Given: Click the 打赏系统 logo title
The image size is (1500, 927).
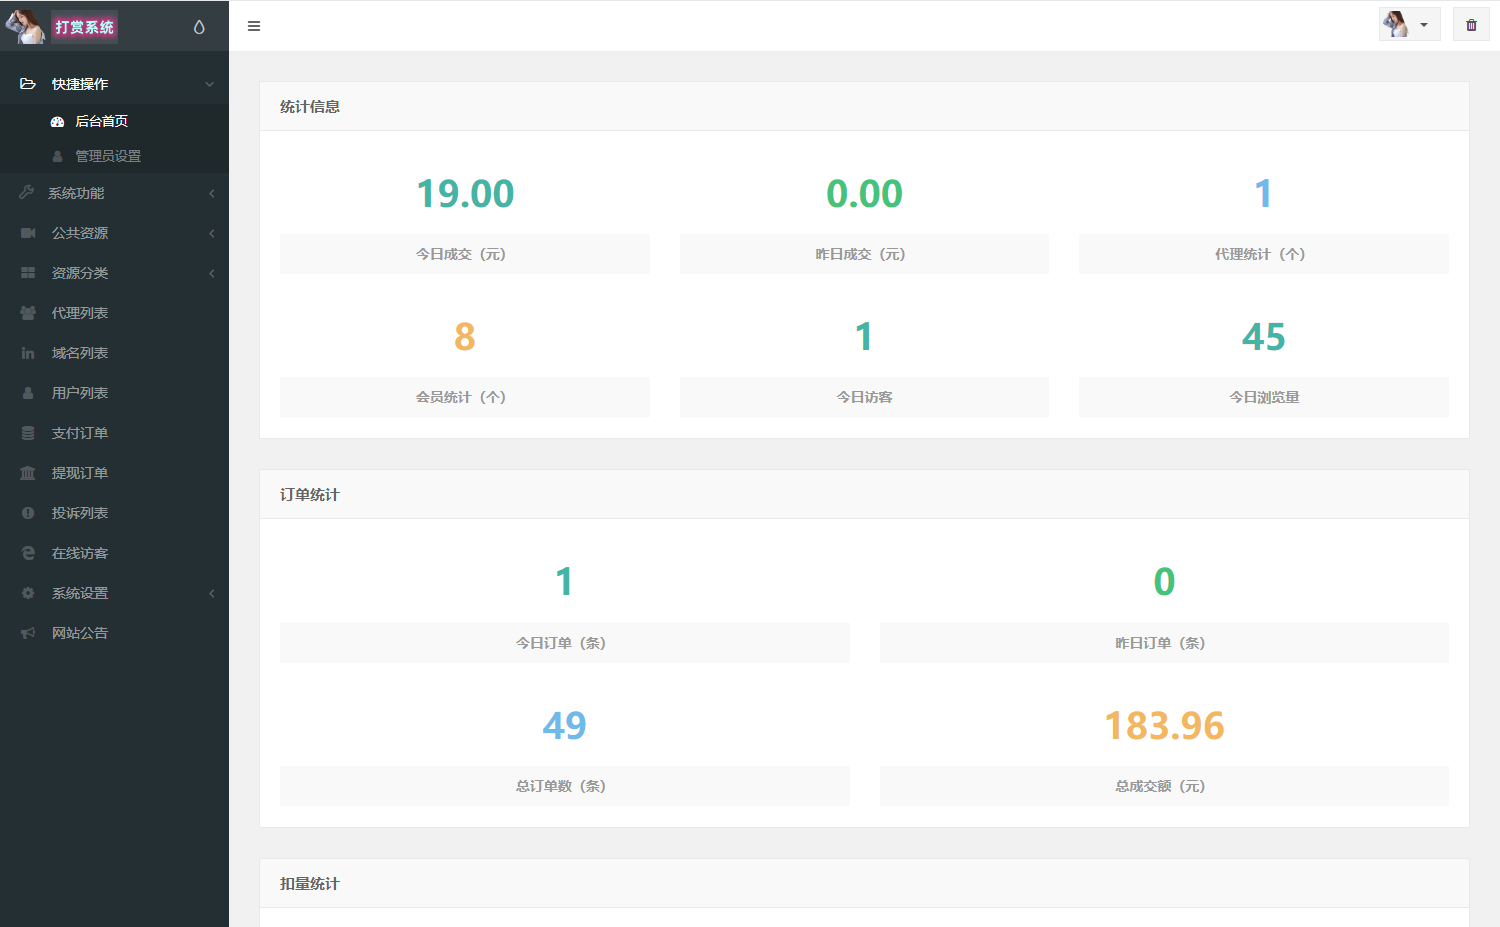Looking at the screenshot, I should [x=85, y=27].
